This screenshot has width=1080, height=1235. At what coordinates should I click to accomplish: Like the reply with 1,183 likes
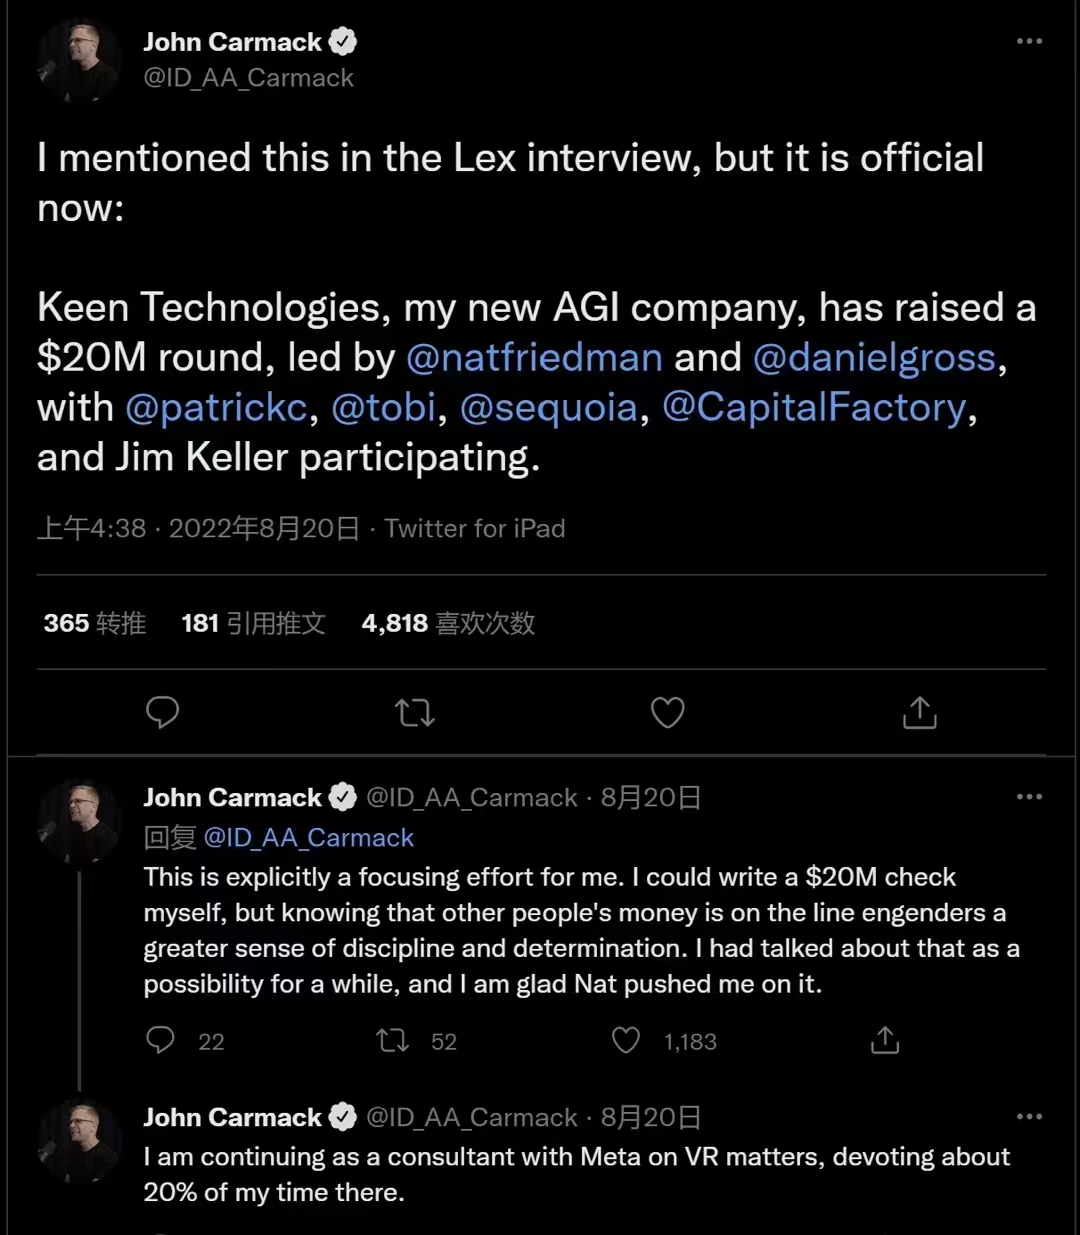(626, 1041)
